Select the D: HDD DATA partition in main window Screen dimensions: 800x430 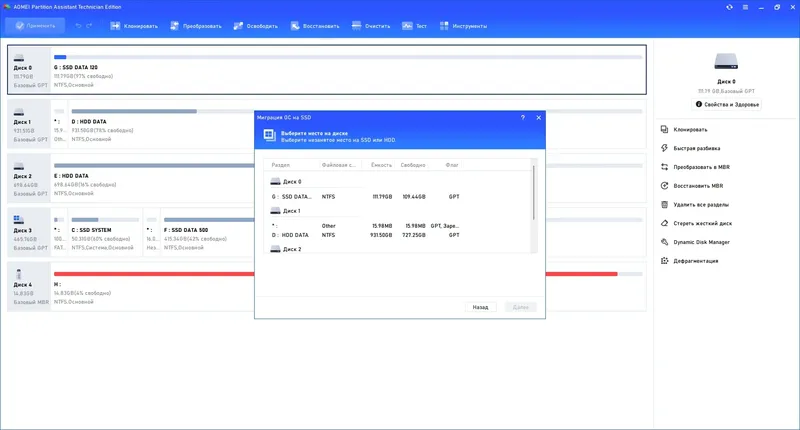point(162,125)
